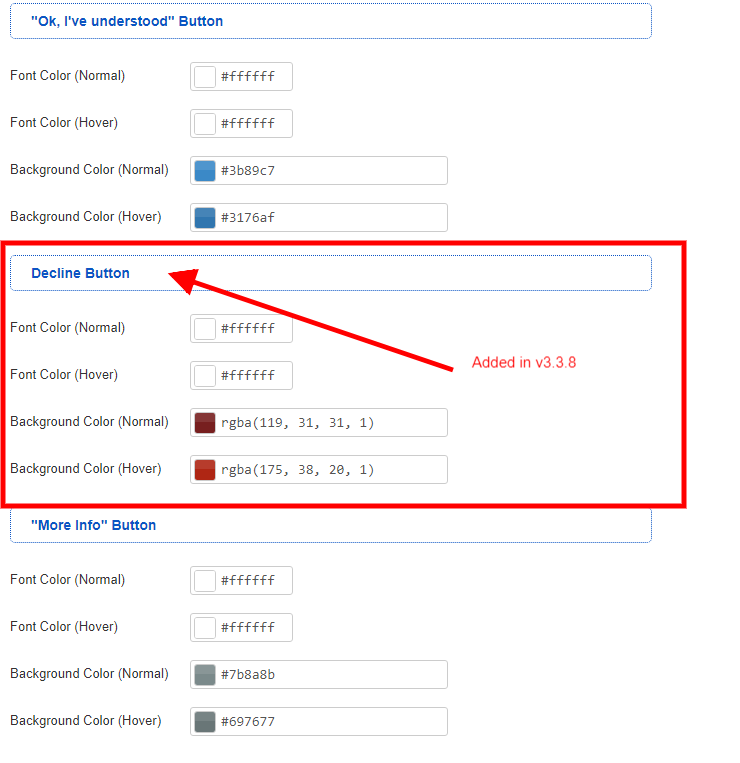Viewport: 740px width, 763px height.
Task: Open the Decline Button section header
Action: click(331, 273)
